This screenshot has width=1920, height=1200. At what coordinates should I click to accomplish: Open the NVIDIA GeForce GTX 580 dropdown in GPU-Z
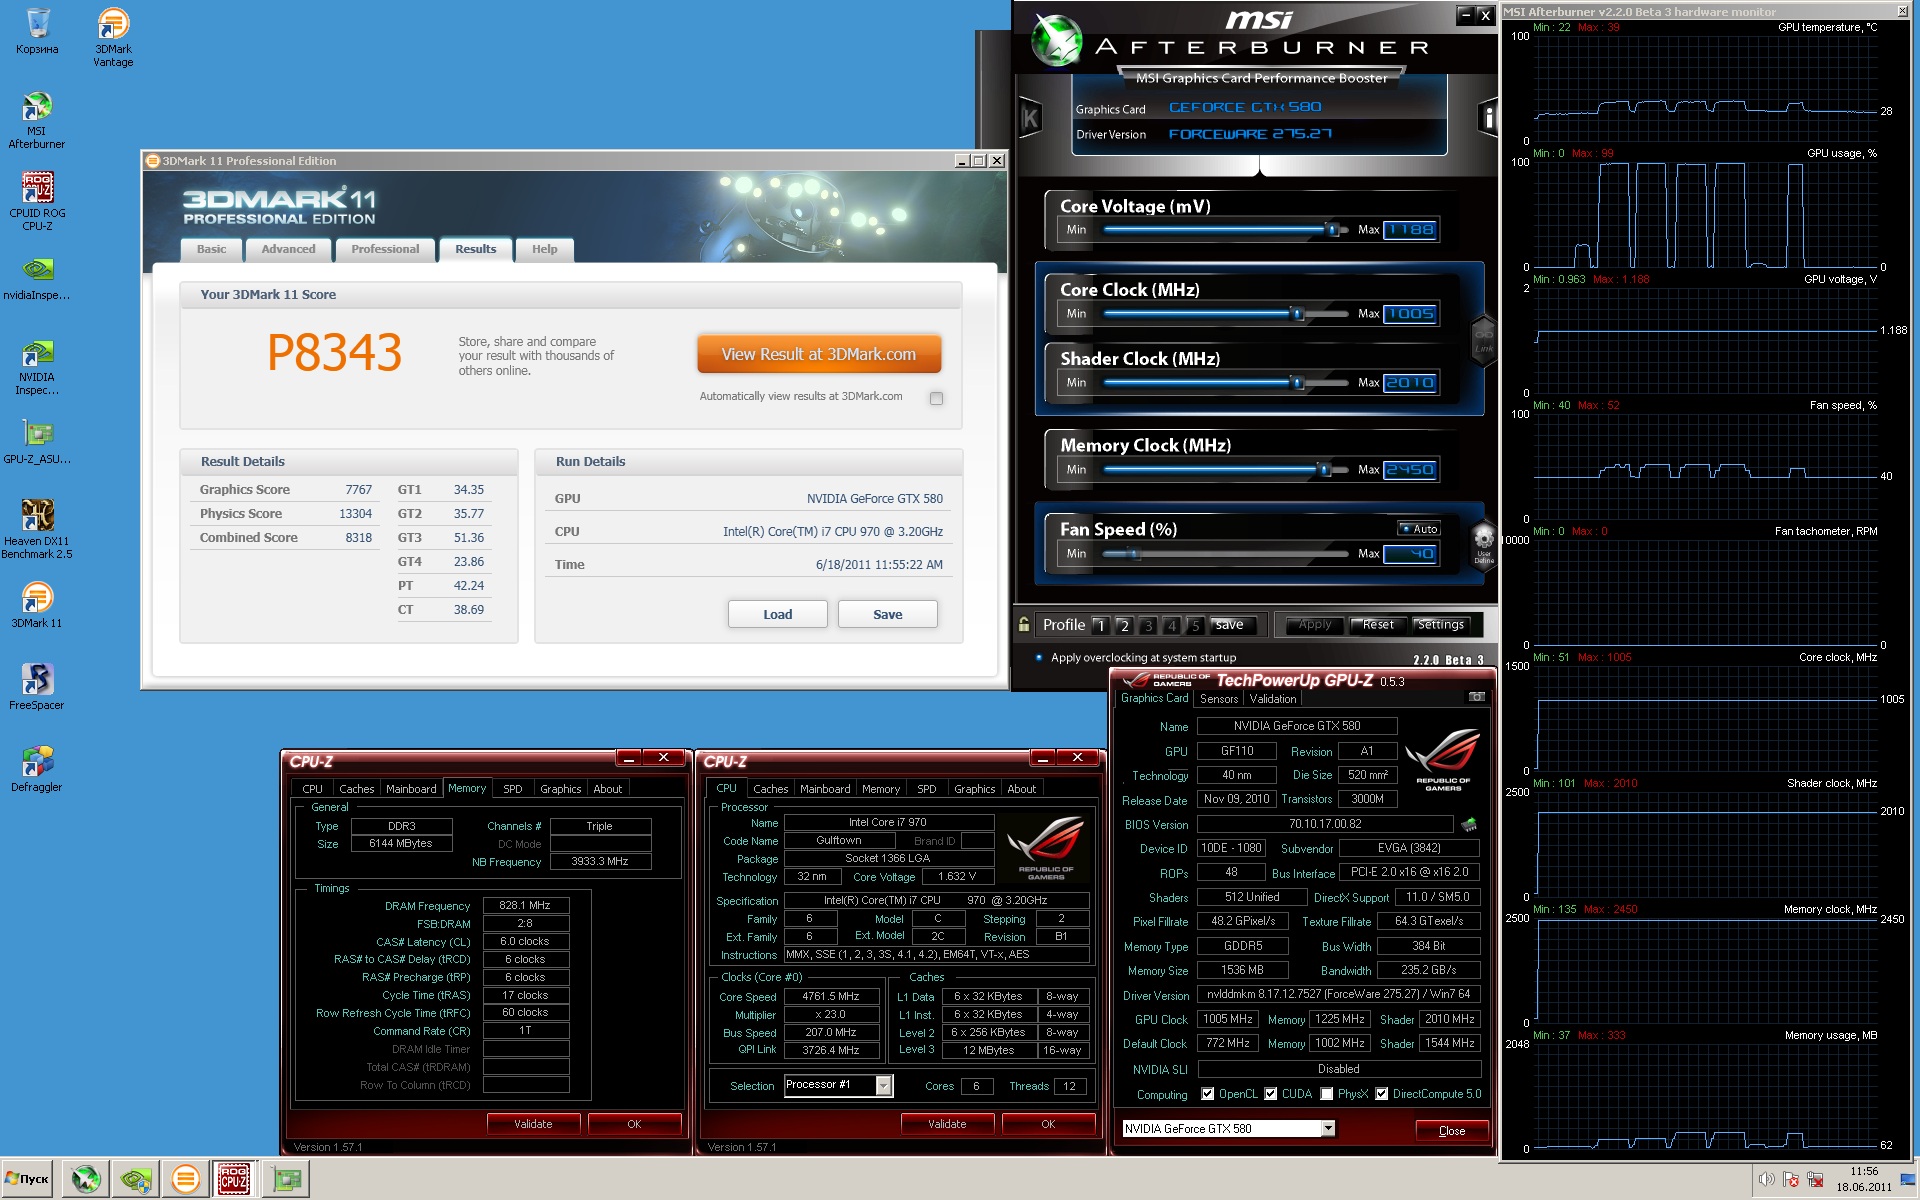pos(1328,1129)
